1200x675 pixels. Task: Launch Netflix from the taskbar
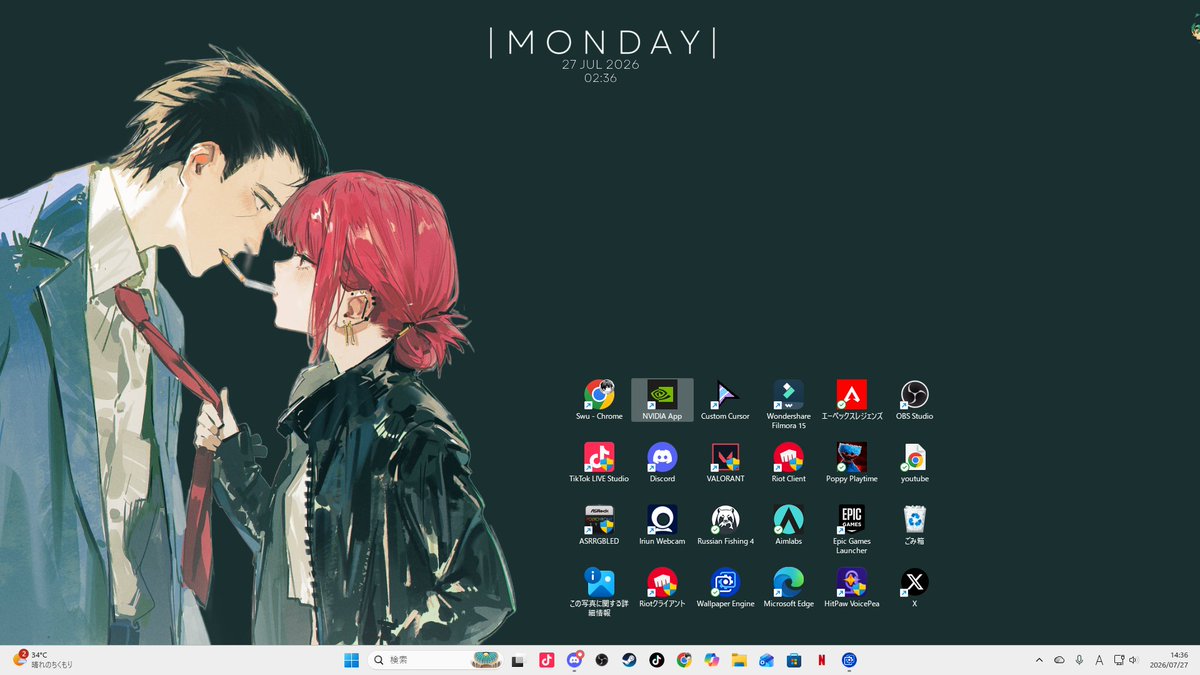click(821, 660)
